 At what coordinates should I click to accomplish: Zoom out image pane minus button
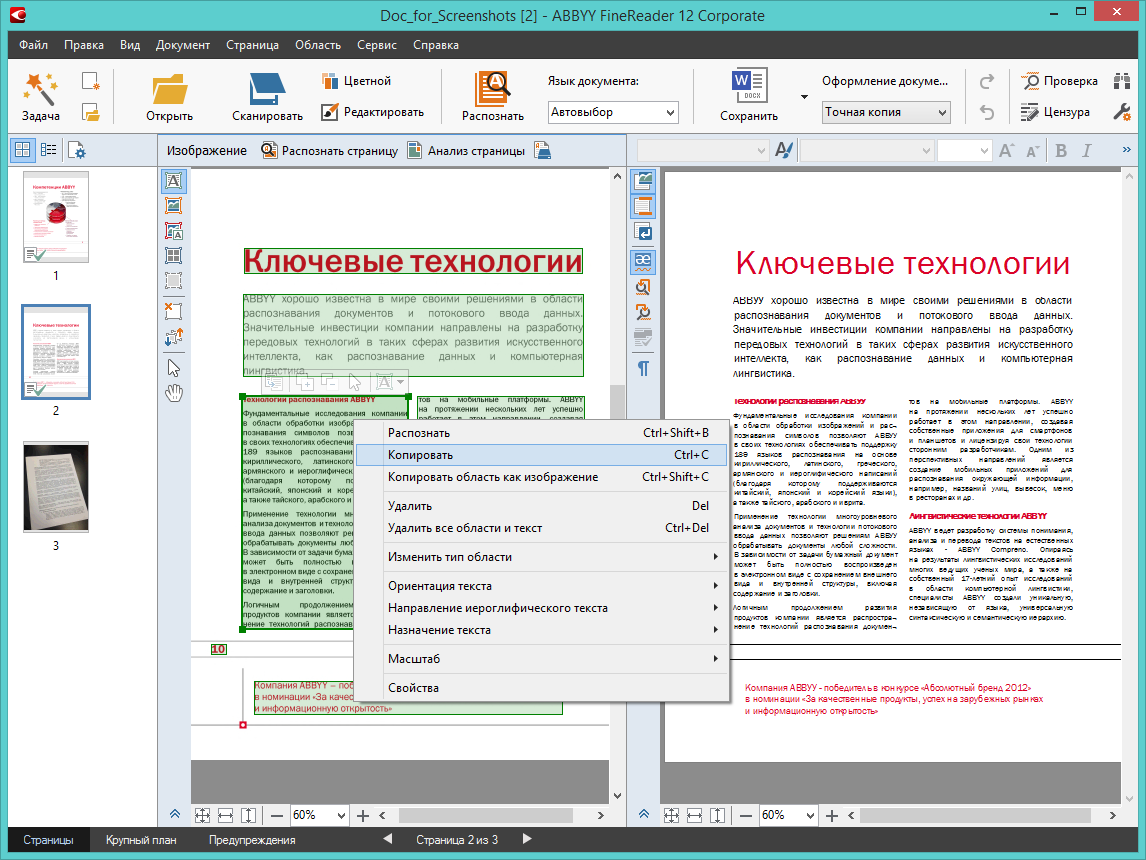(277, 815)
